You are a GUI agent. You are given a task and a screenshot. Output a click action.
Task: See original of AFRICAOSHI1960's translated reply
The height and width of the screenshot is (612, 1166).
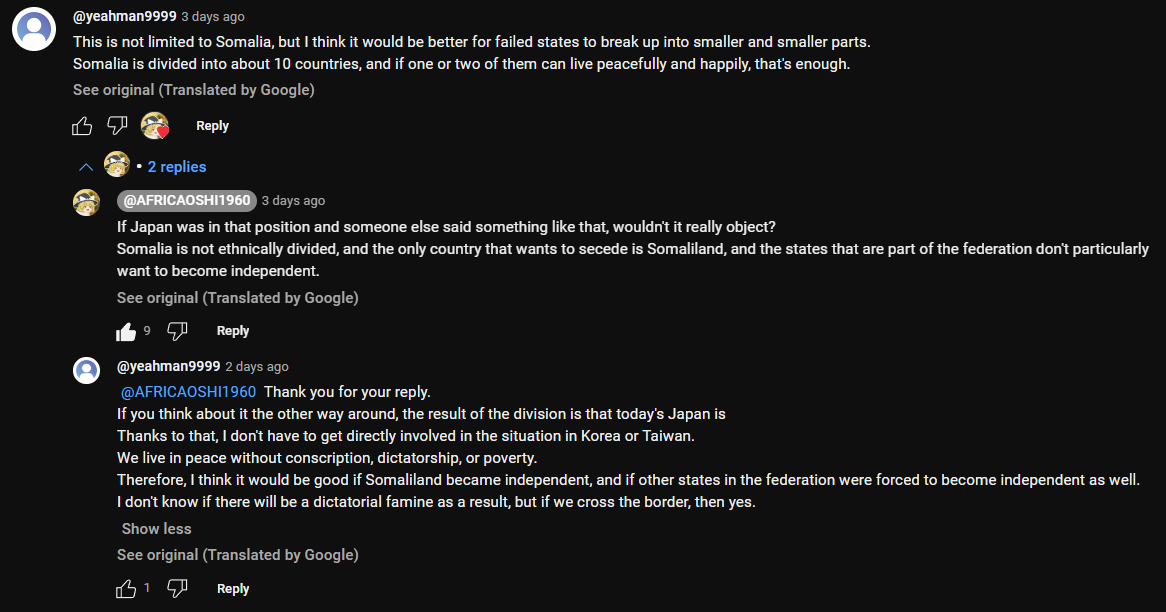click(x=237, y=298)
